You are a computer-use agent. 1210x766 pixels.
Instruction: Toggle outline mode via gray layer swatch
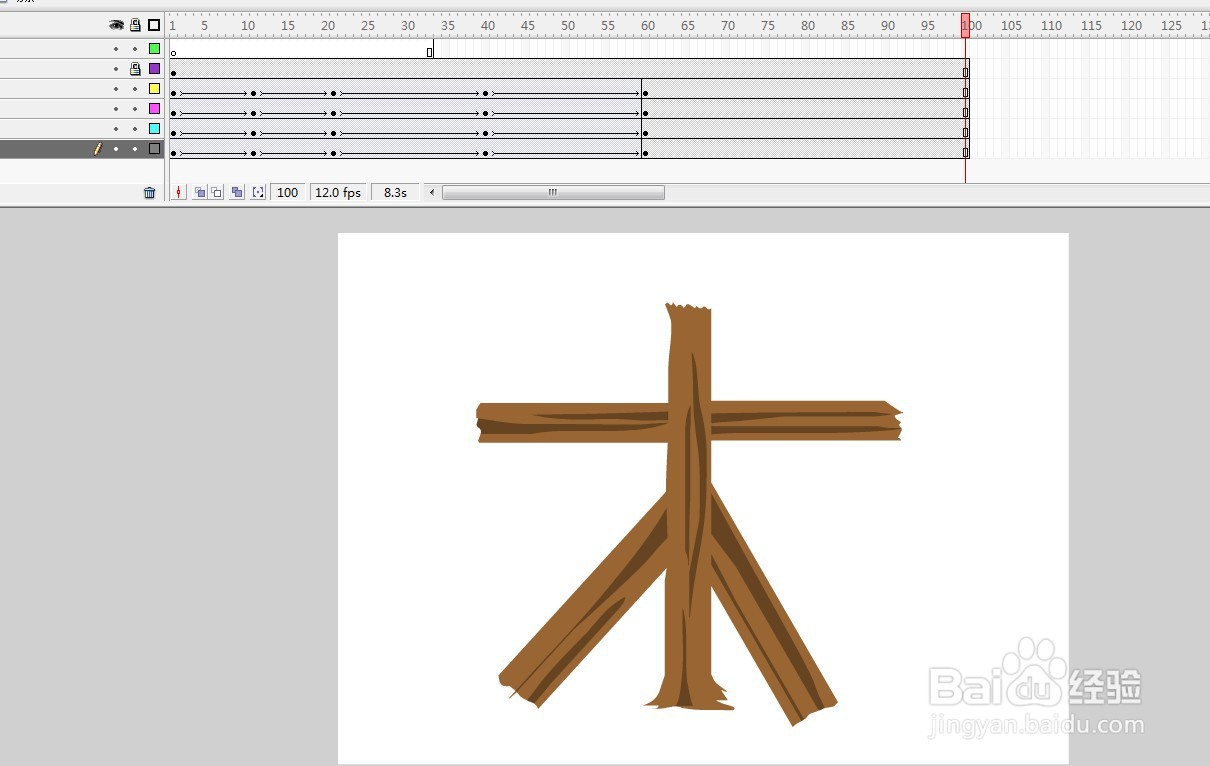pyautogui.click(x=154, y=148)
